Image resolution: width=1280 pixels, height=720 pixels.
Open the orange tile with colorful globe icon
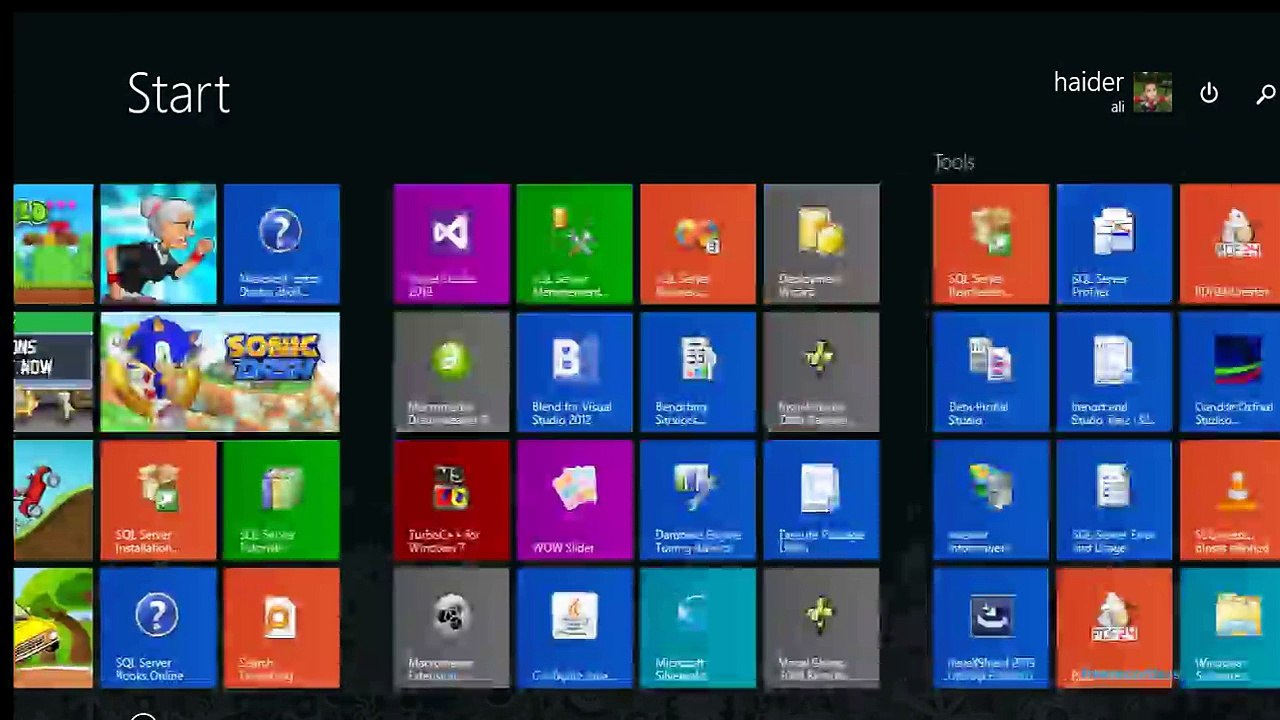click(x=698, y=244)
